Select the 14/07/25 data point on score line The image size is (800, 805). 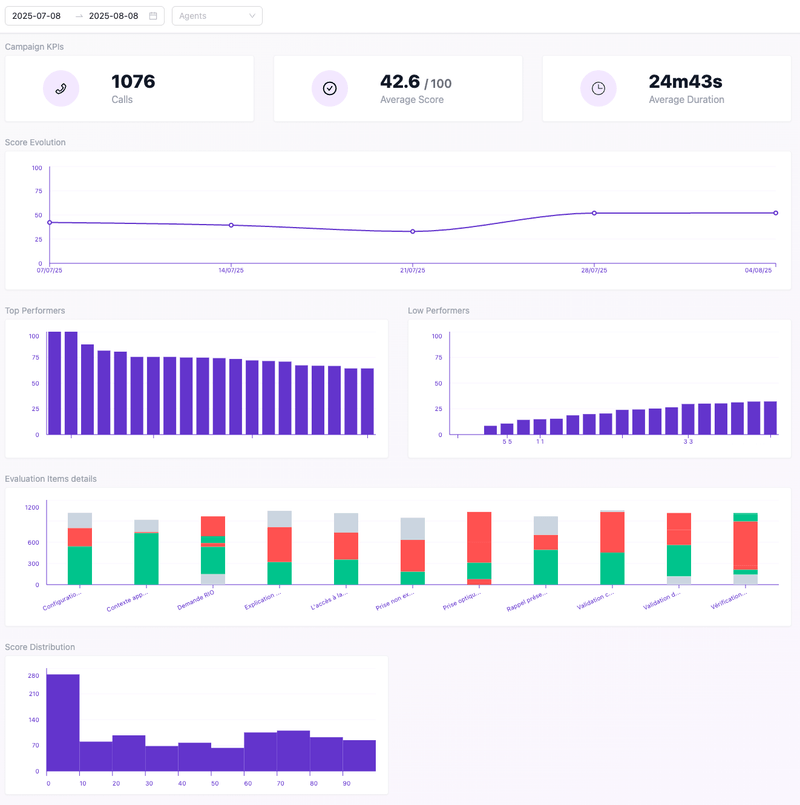coord(231,225)
